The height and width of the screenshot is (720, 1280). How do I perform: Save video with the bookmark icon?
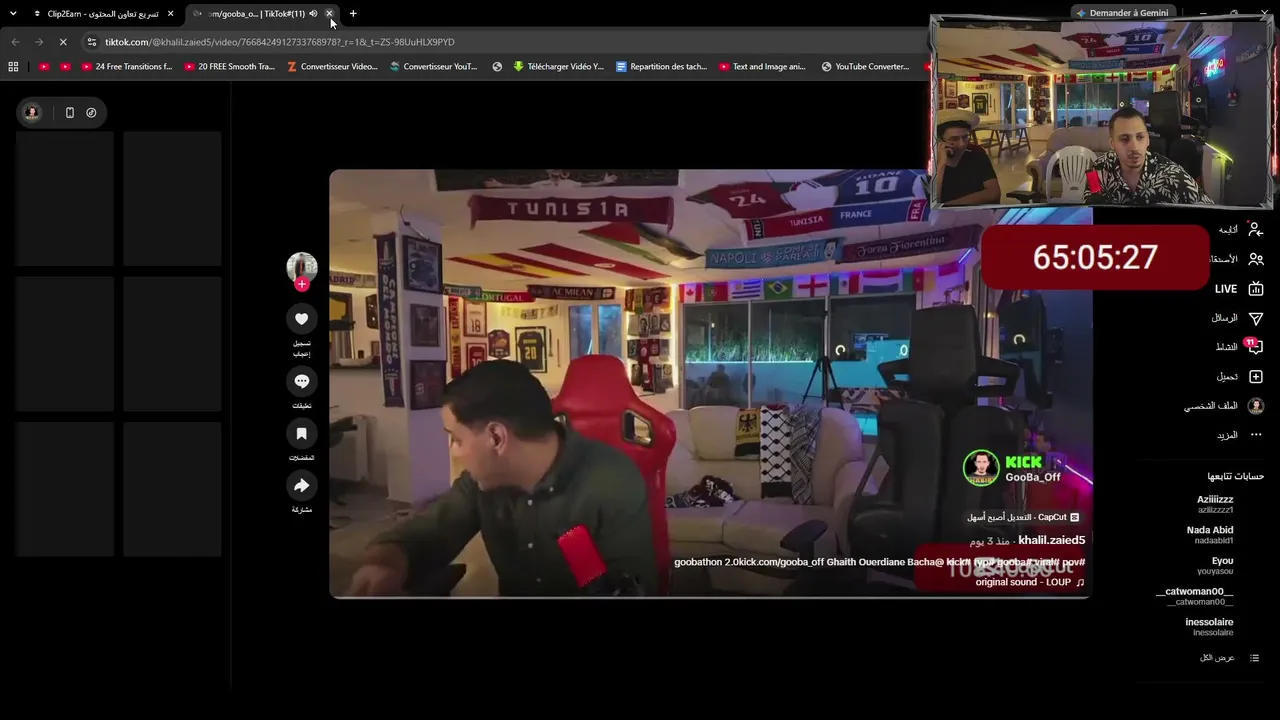(x=301, y=434)
